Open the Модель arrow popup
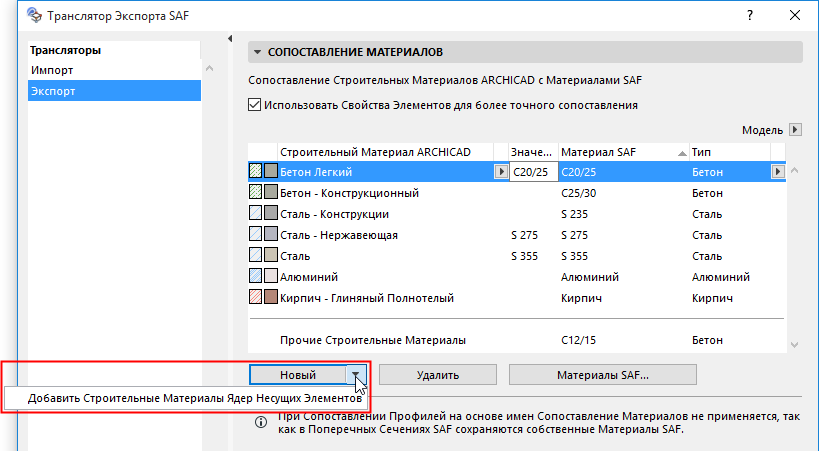 point(795,130)
